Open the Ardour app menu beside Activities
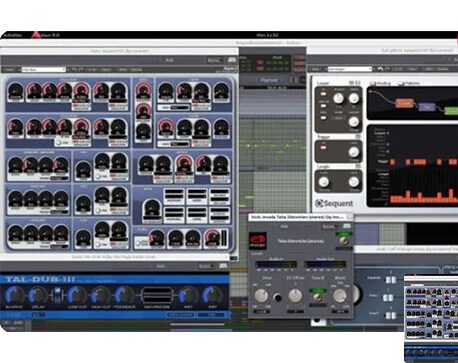The width and height of the screenshot is (458, 363). click(x=46, y=35)
